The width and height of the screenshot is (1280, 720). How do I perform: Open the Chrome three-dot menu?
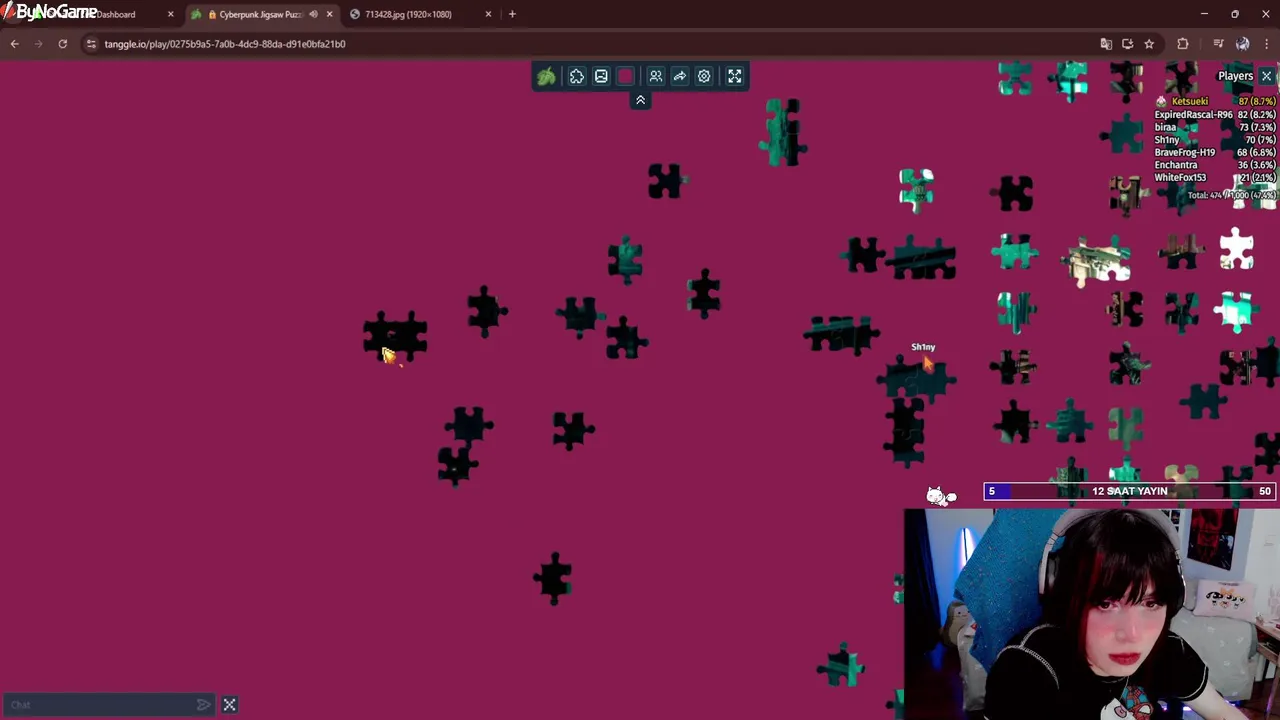point(1267,44)
